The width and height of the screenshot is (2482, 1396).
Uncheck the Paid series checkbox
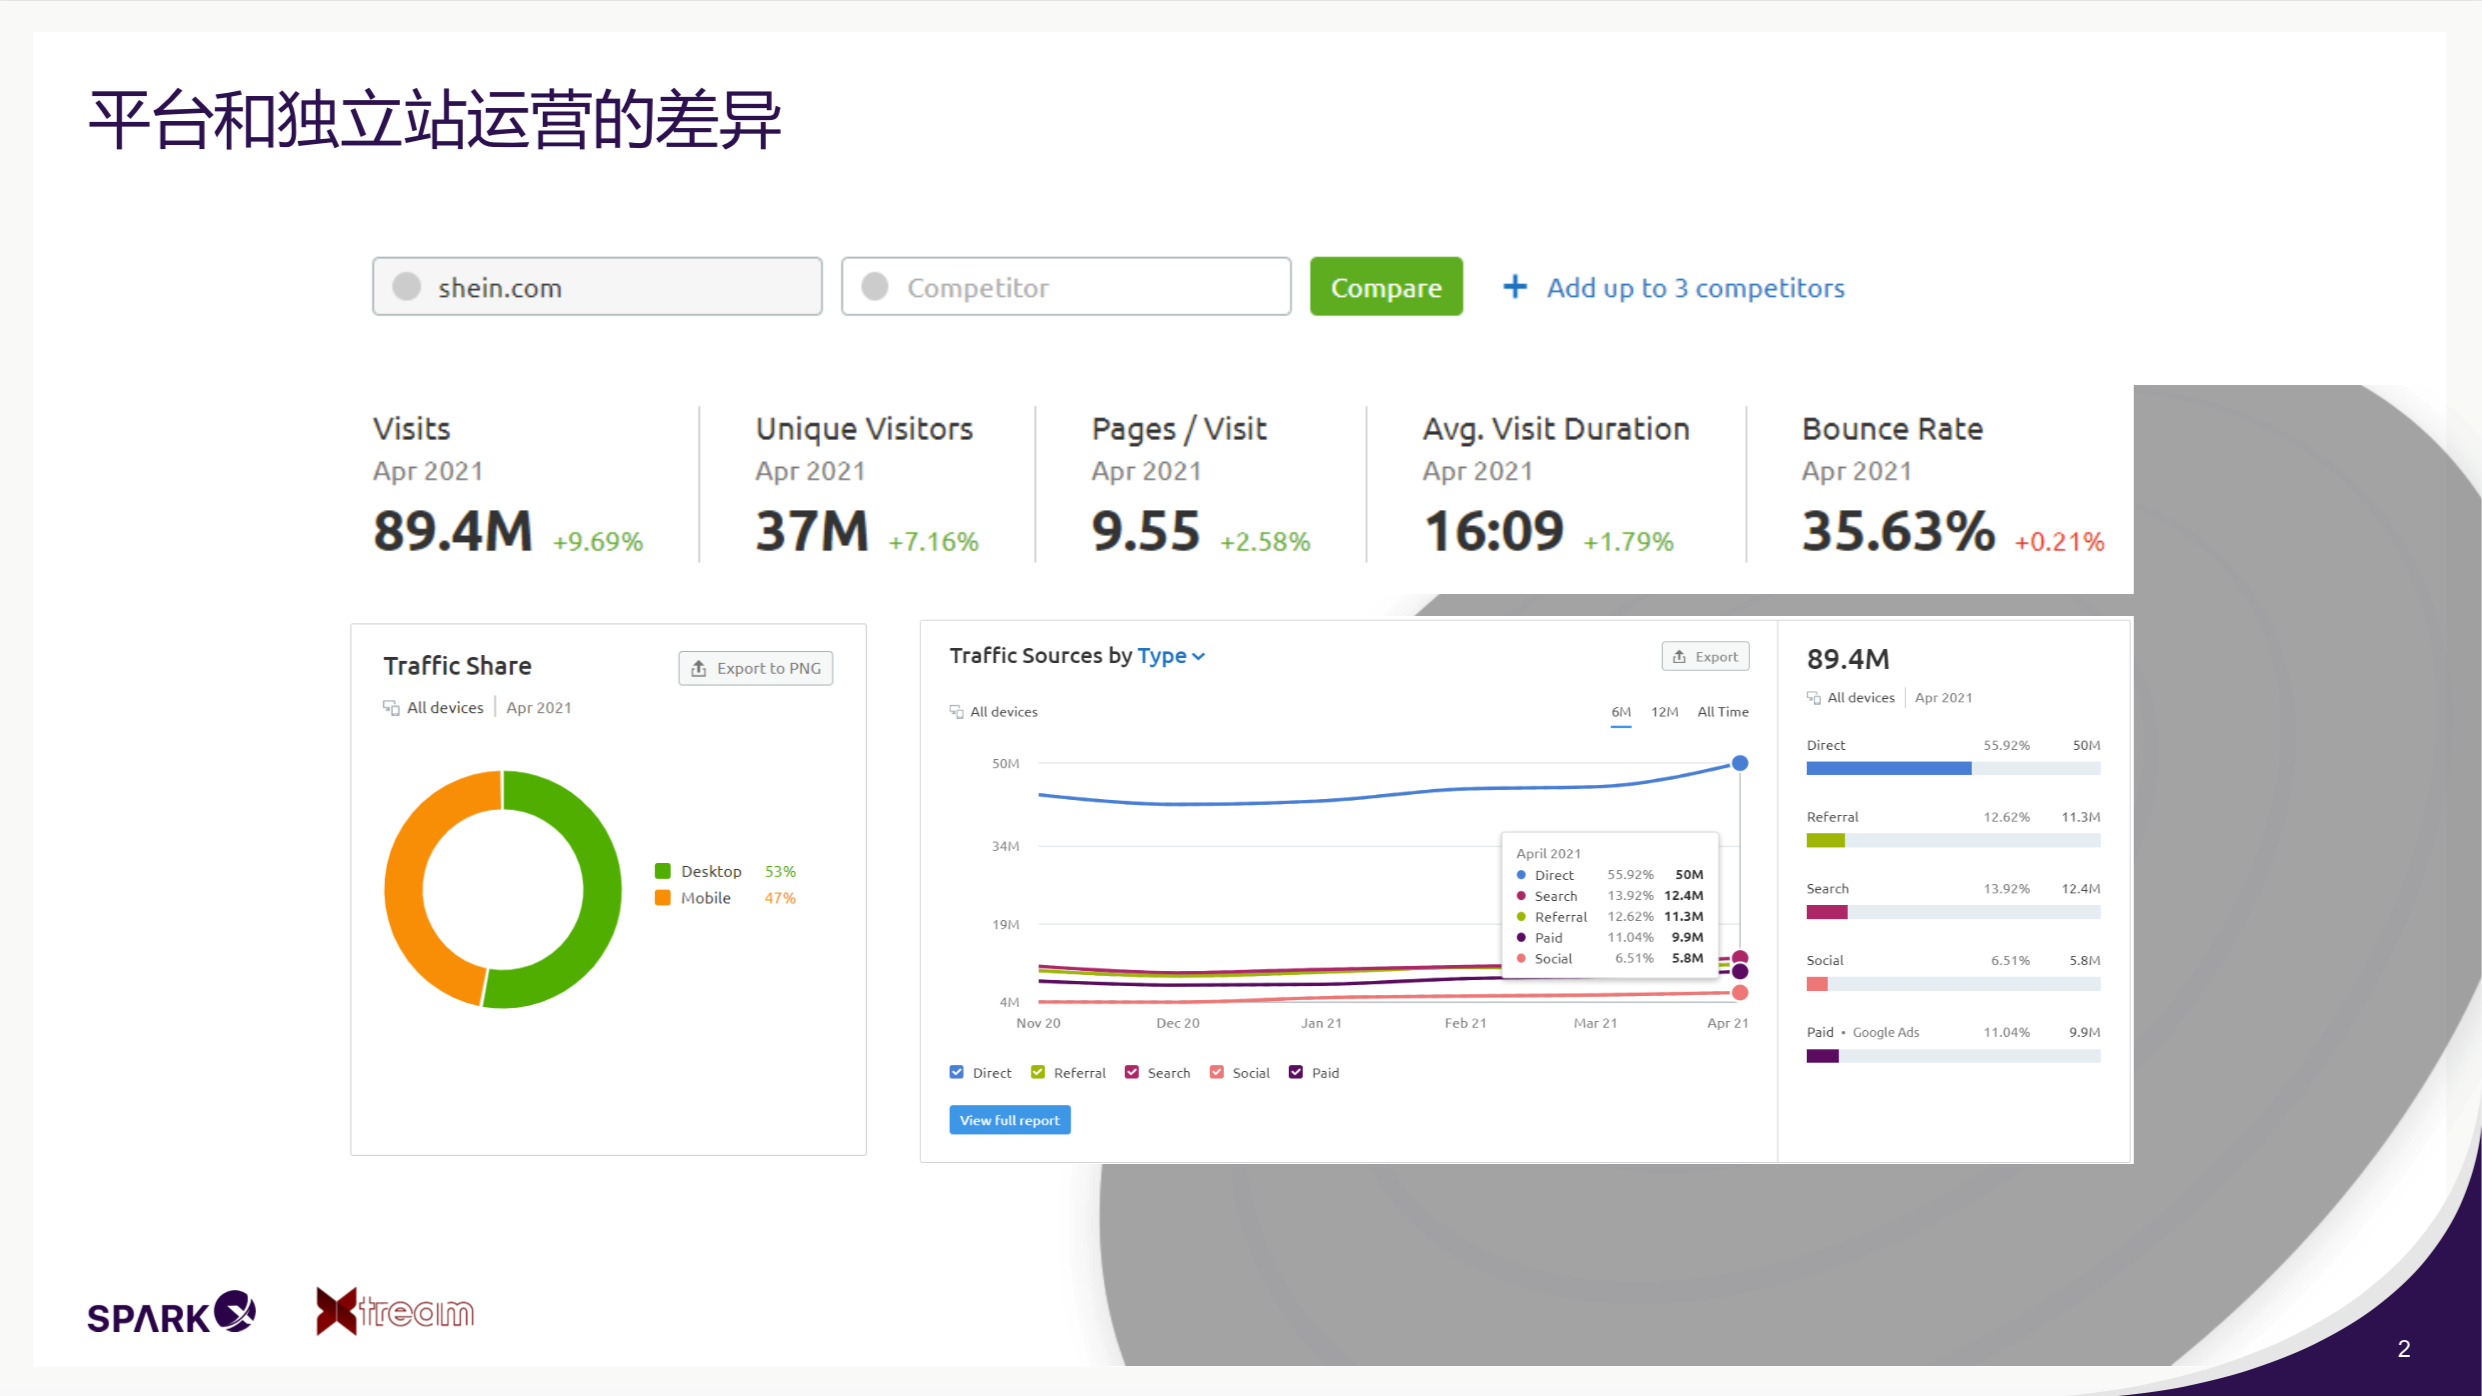[x=1296, y=1072]
